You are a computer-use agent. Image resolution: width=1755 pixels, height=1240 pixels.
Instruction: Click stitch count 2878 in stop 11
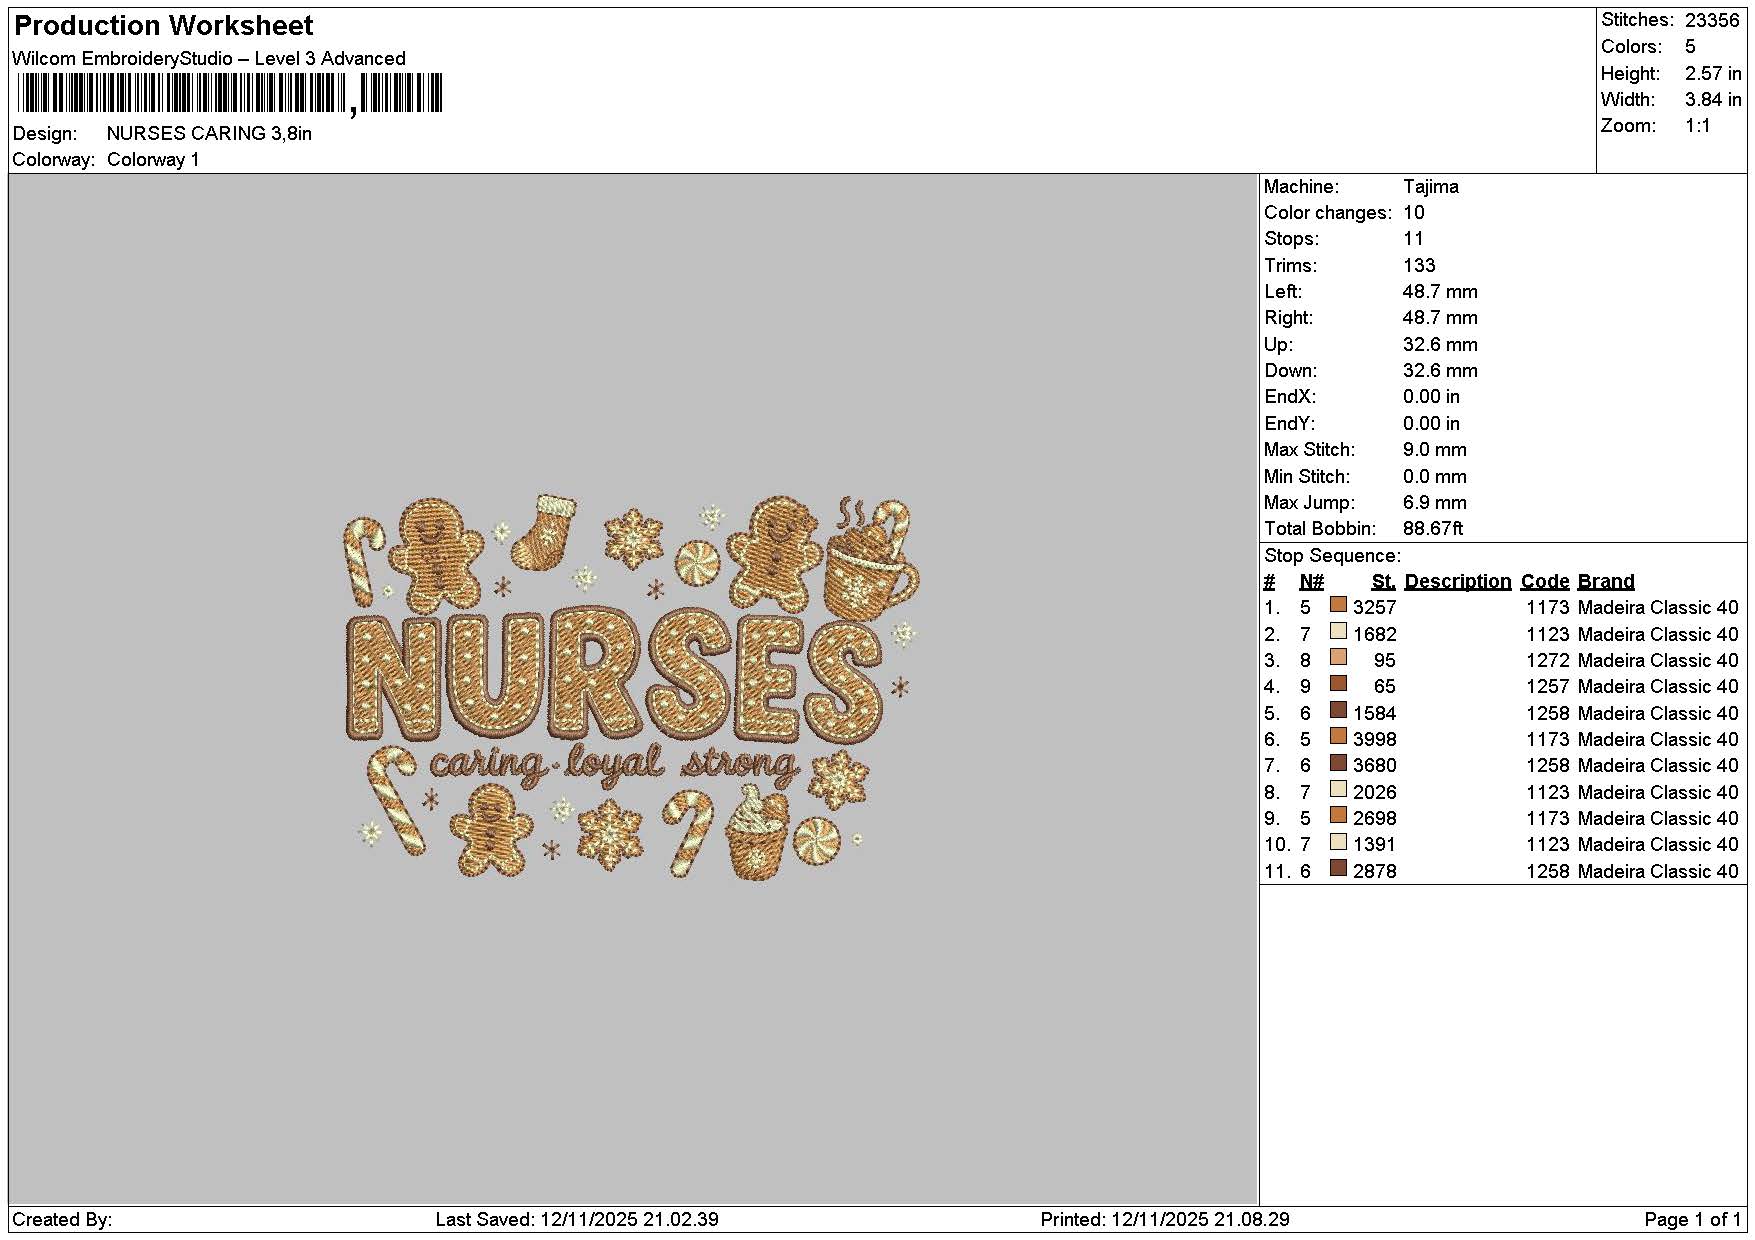coord(1374,872)
